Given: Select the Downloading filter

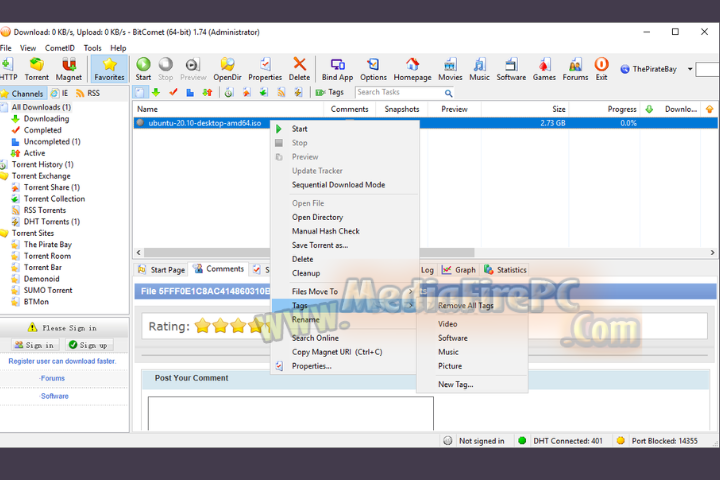Looking at the screenshot, I should (46, 119).
